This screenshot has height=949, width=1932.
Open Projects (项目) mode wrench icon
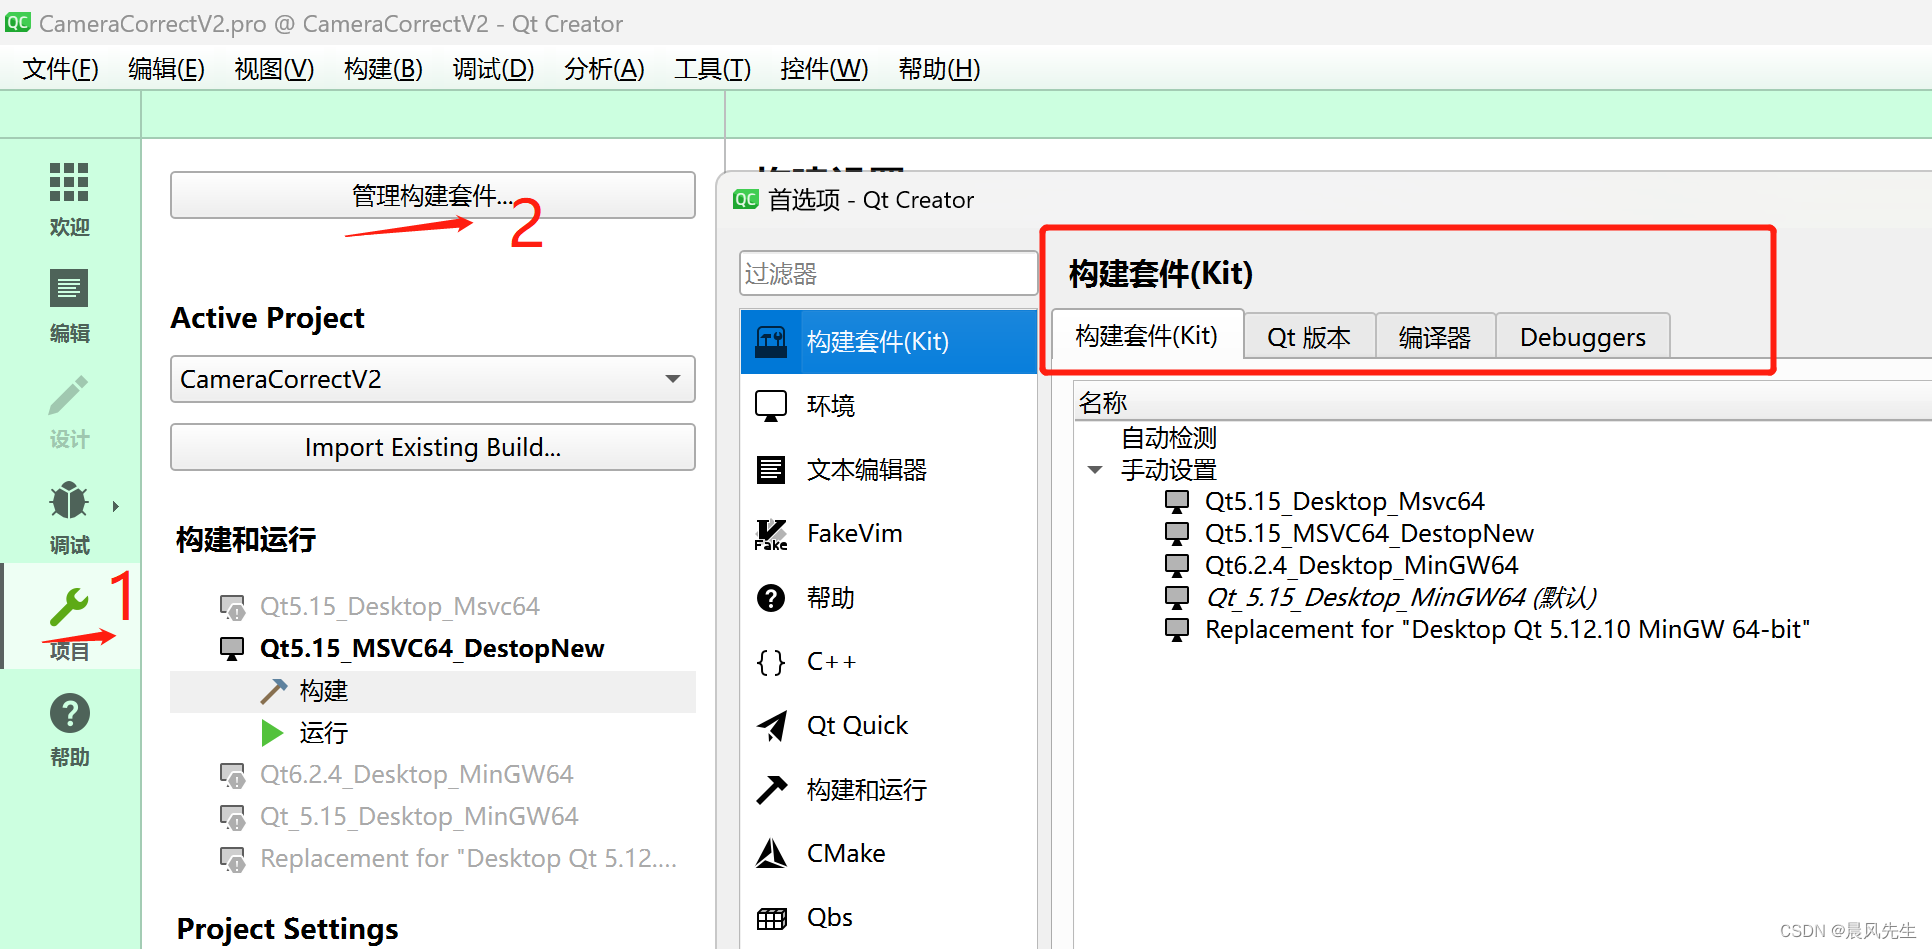(x=69, y=607)
